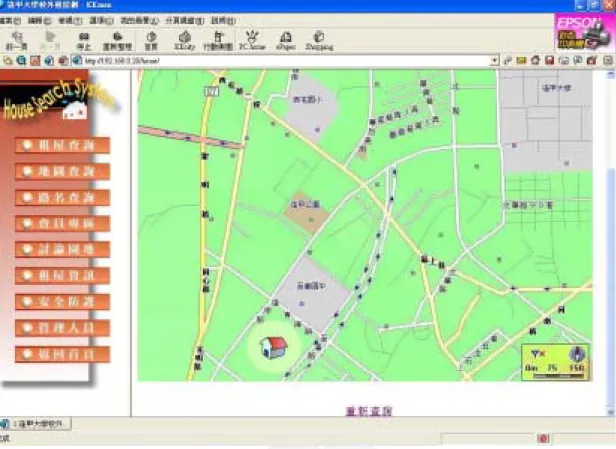Open the 檔案 (File) menu
616x449 pixels.
11,21
